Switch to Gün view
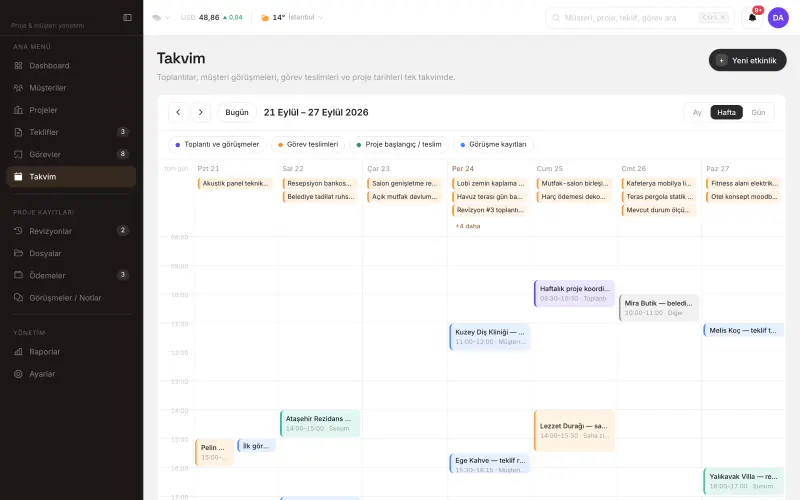Screen dimensions: 800x500 (x=758, y=112)
